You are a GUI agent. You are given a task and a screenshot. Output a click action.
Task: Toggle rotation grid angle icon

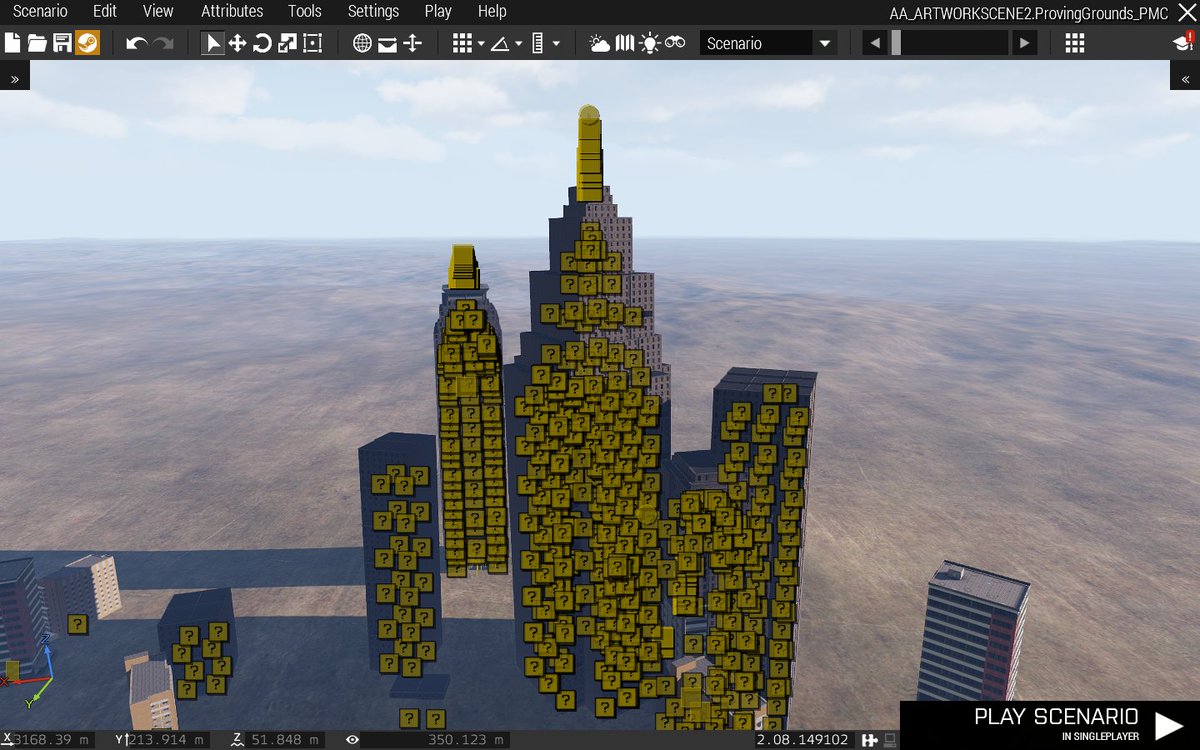(500, 43)
